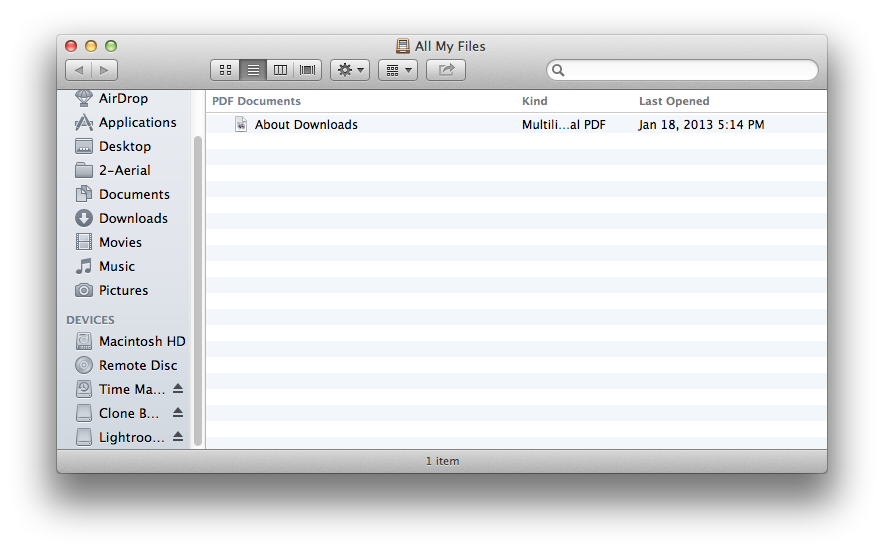Sort by the Last Opened column header
This screenshot has height=552, width=884.
674,101
